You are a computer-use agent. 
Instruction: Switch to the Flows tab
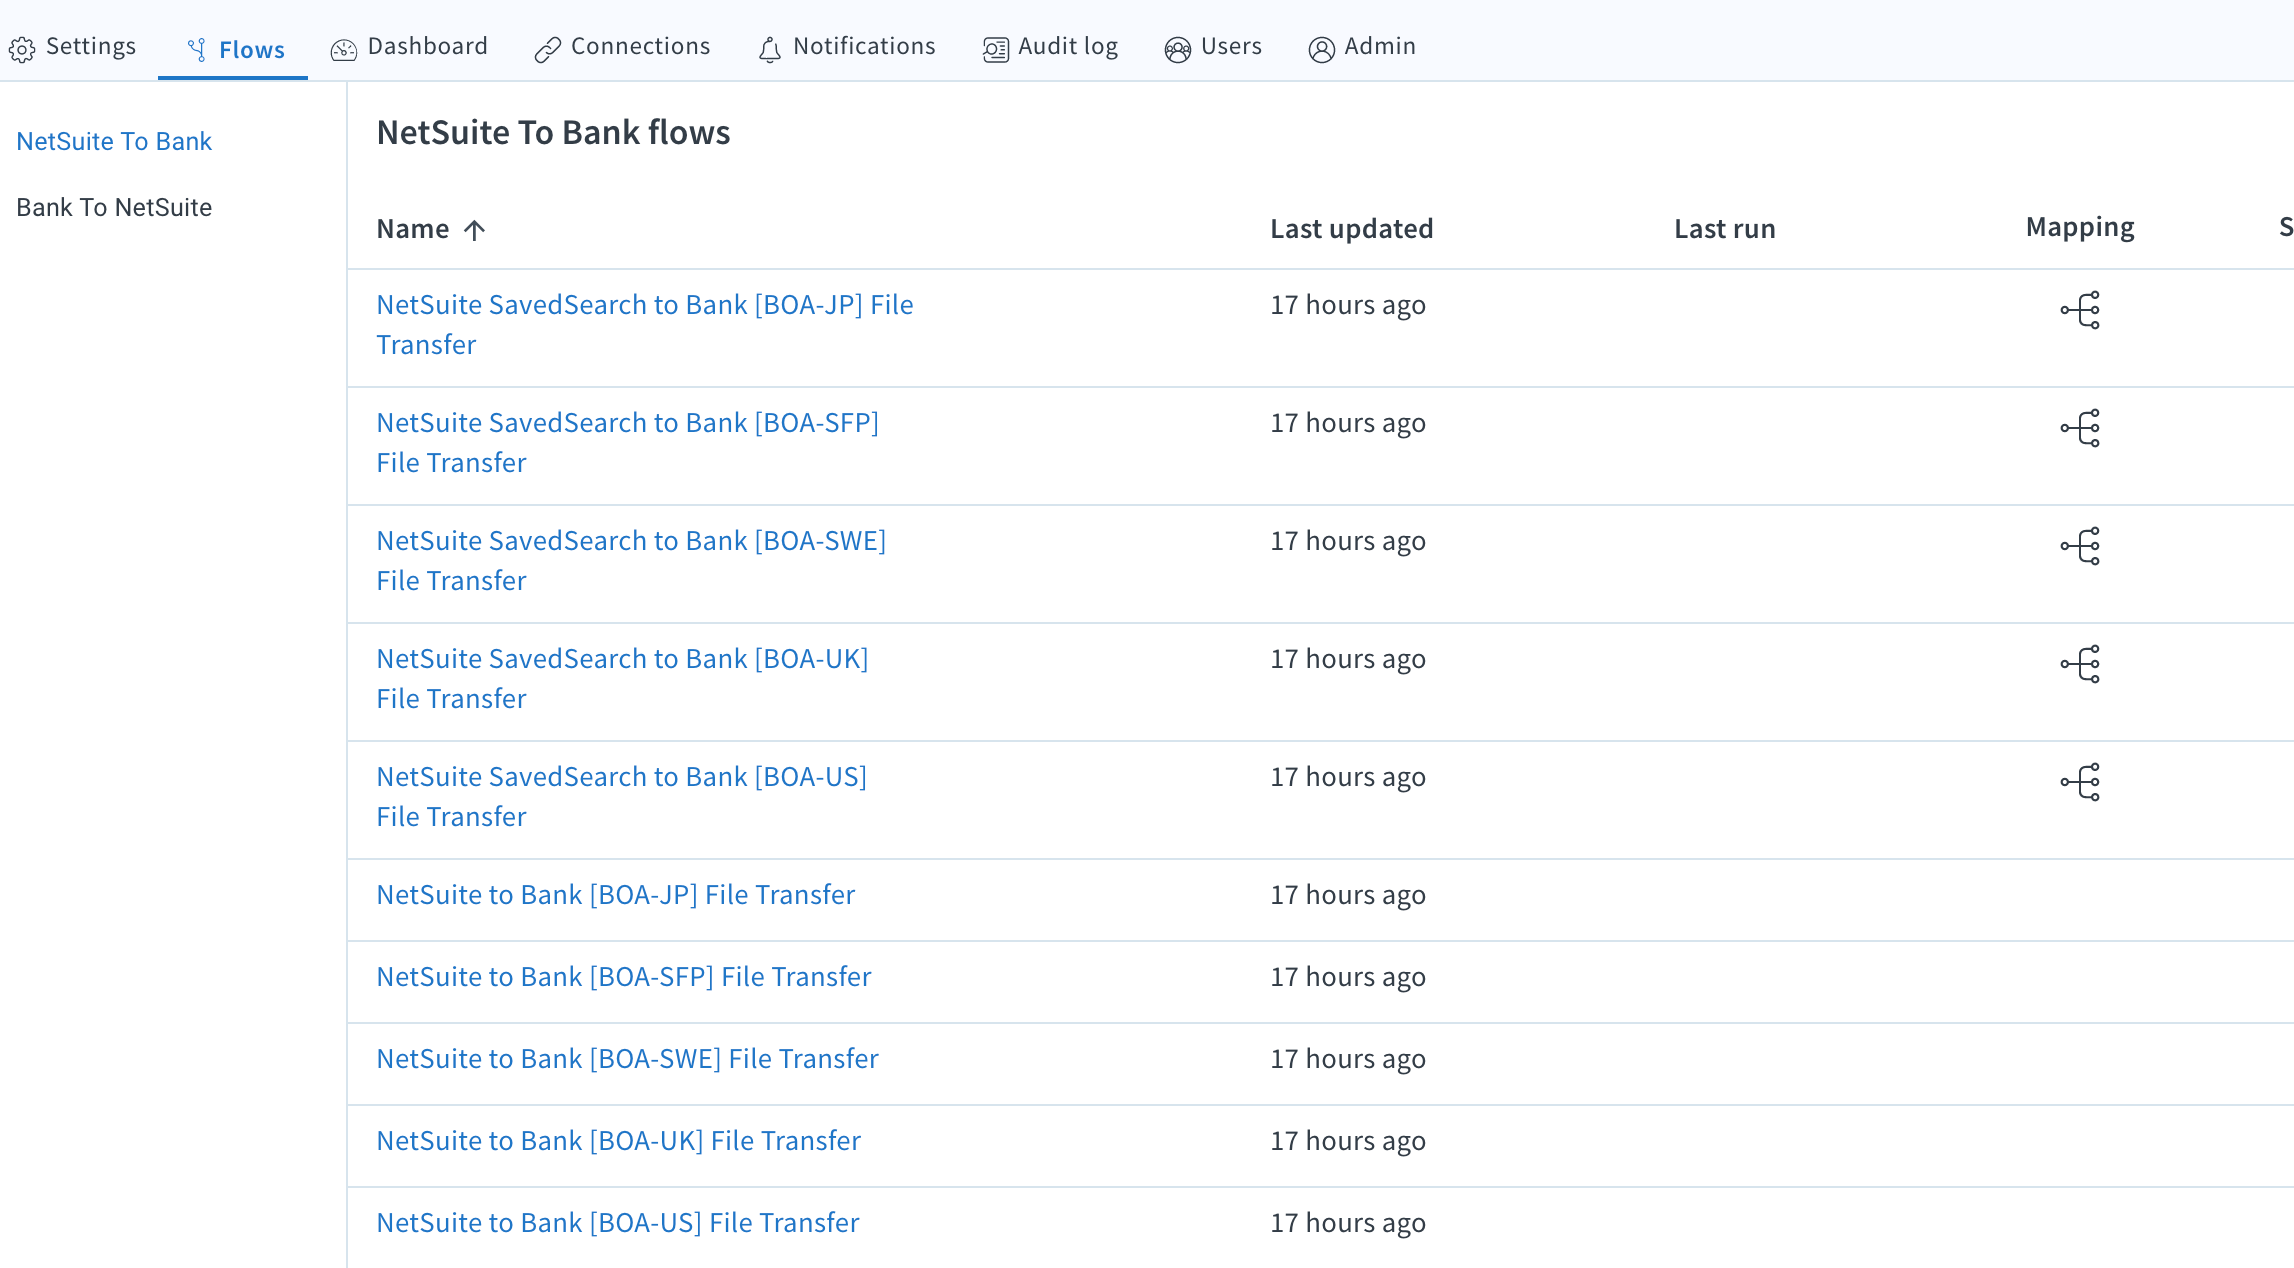[x=233, y=49]
